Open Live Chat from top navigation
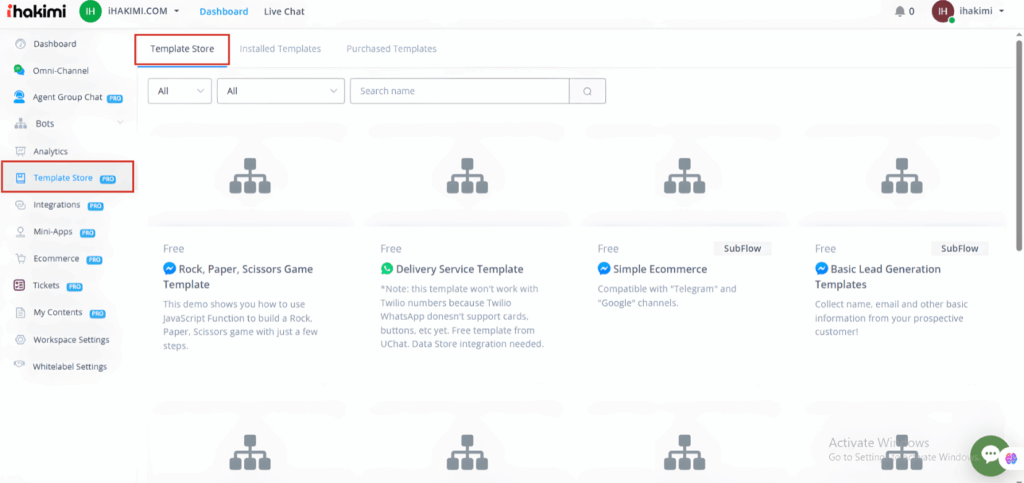The image size is (1024, 483). [x=284, y=12]
